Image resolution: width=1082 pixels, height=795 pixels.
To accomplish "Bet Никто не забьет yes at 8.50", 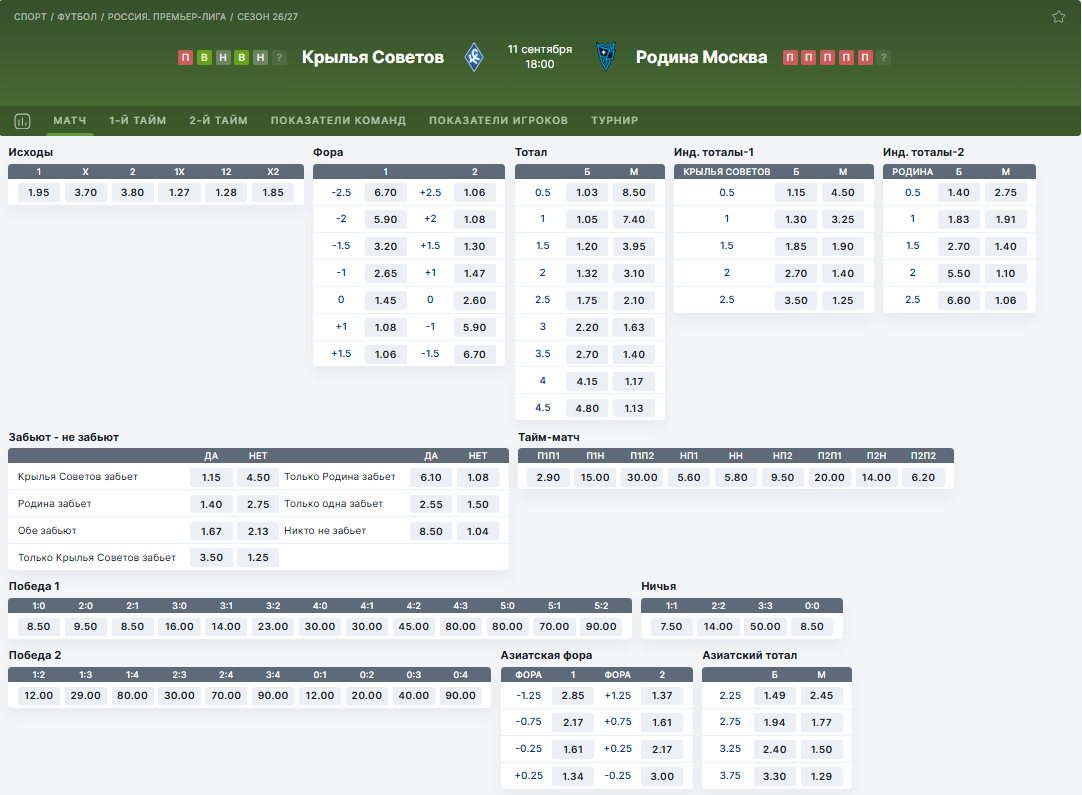I will coord(431,531).
